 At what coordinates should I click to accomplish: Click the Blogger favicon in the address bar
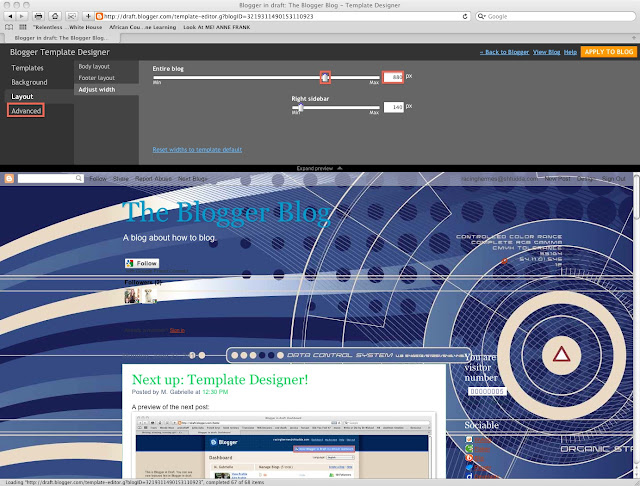click(99, 16)
